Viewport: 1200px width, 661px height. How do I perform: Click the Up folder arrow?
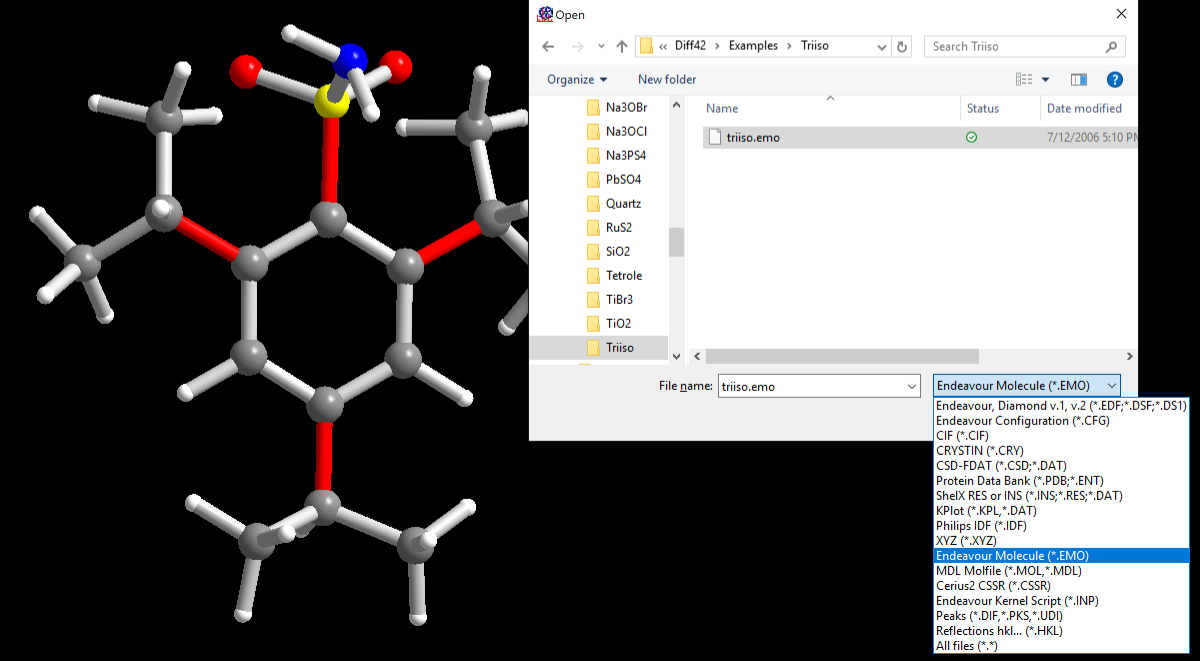(622, 47)
